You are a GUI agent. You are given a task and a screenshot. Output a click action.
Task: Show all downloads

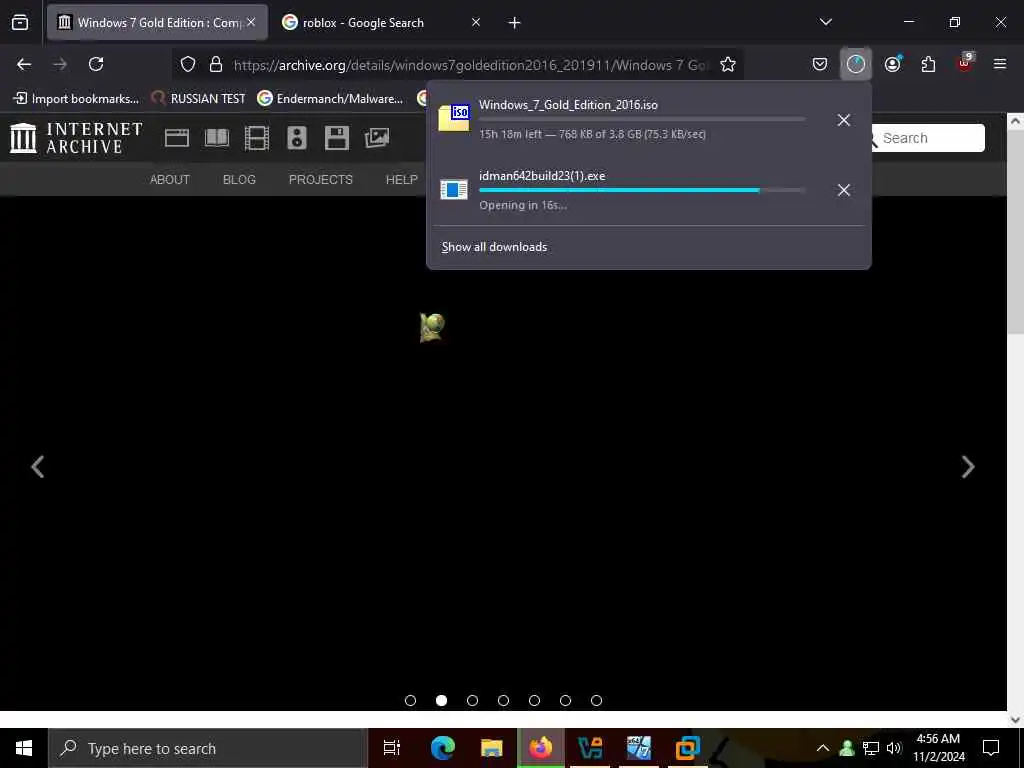pos(494,247)
